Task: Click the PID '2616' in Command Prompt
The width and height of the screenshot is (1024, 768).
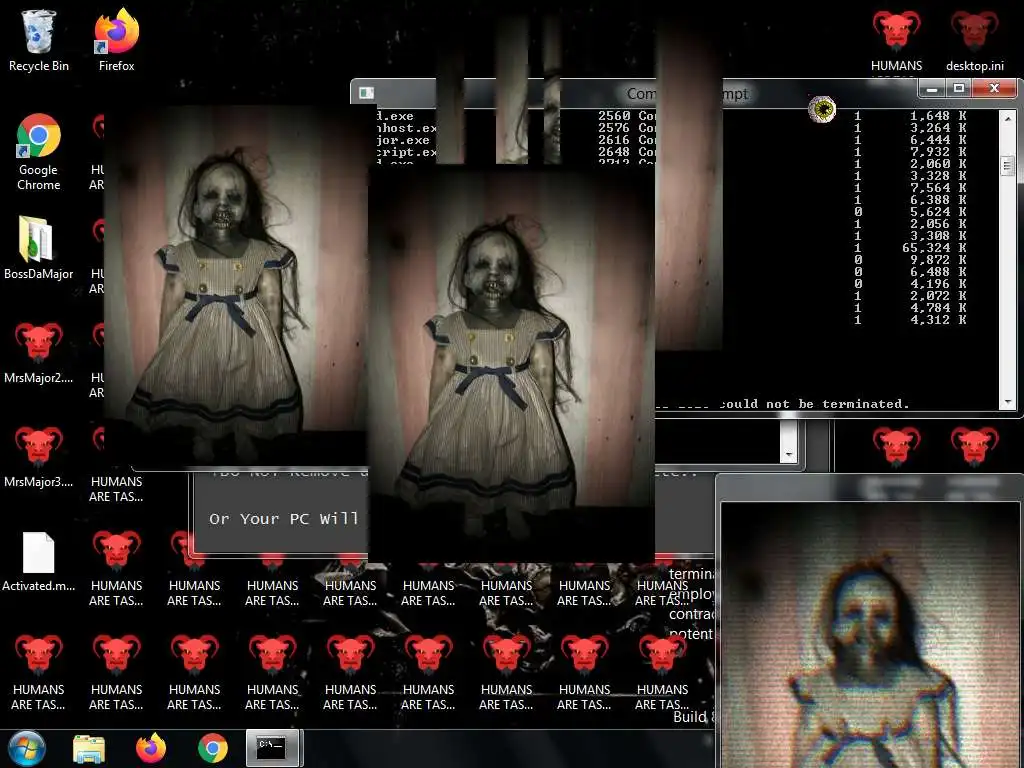Action: pyautogui.click(x=614, y=140)
